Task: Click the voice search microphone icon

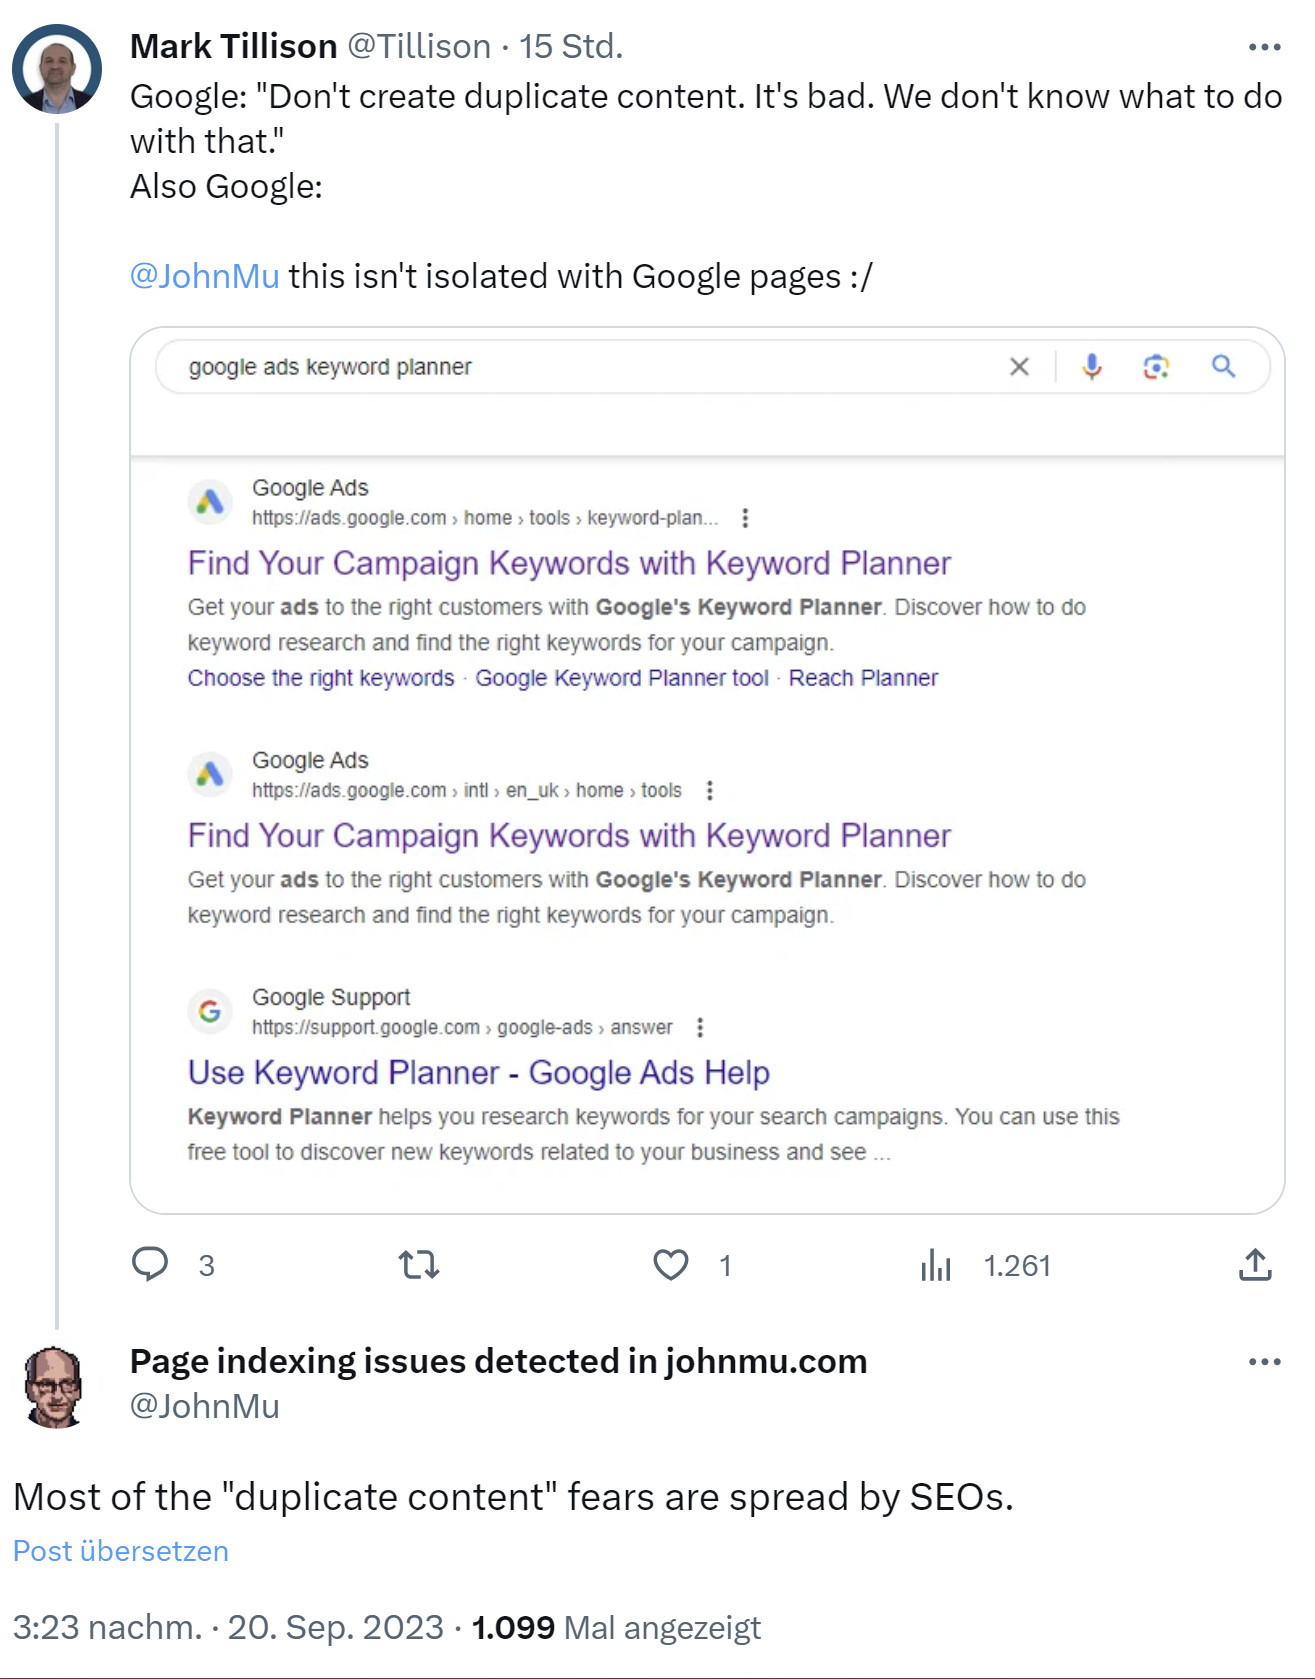Action: coord(1091,367)
